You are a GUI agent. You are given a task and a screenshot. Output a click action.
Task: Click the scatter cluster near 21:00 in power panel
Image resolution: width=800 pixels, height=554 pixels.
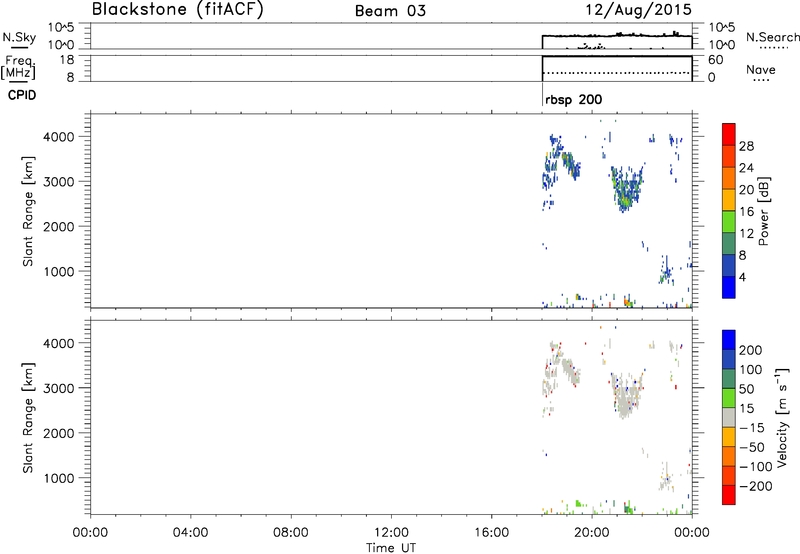627,189
